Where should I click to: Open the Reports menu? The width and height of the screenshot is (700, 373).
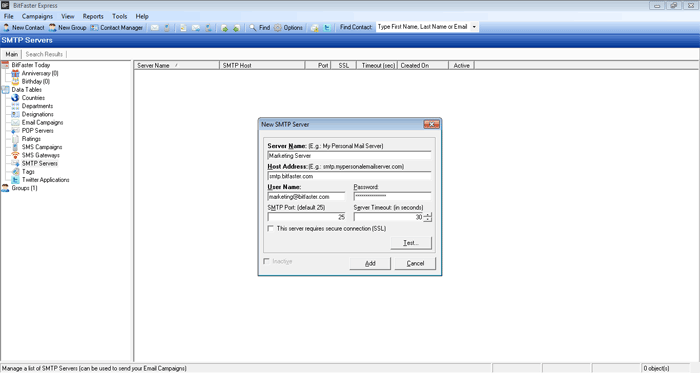[93, 16]
